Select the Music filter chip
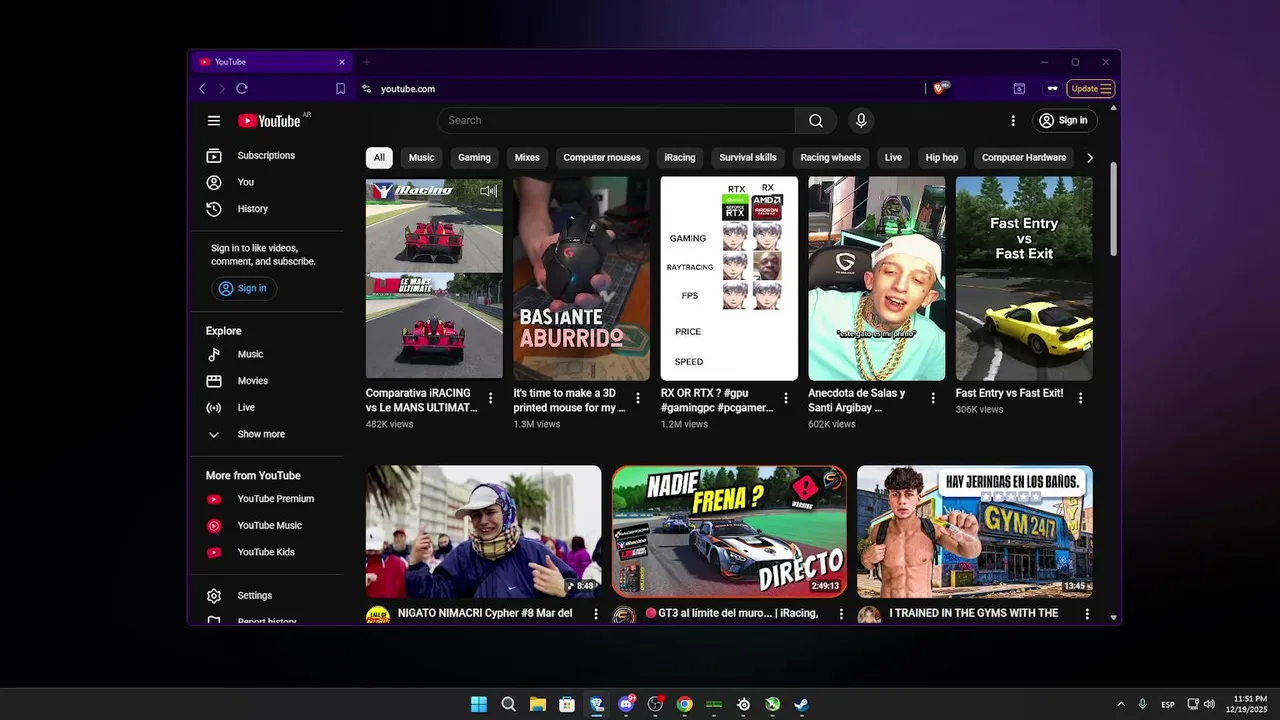 (x=422, y=158)
